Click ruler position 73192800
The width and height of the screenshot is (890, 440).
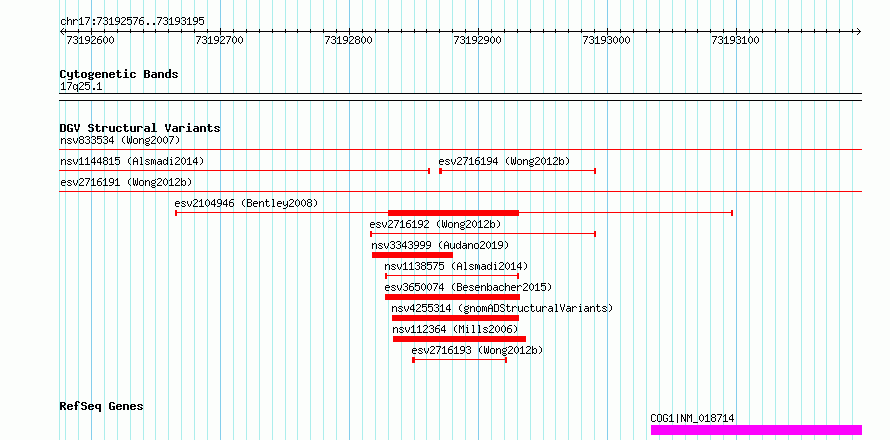coord(349,40)
